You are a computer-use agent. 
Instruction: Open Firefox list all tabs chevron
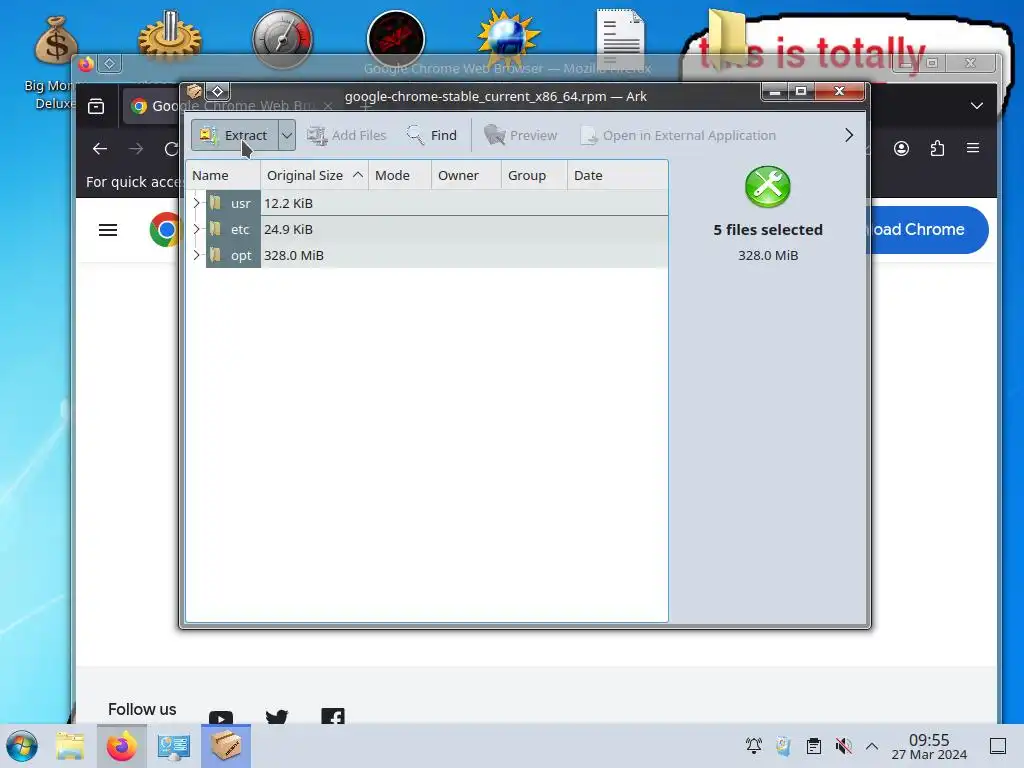(x=976, y=106)
